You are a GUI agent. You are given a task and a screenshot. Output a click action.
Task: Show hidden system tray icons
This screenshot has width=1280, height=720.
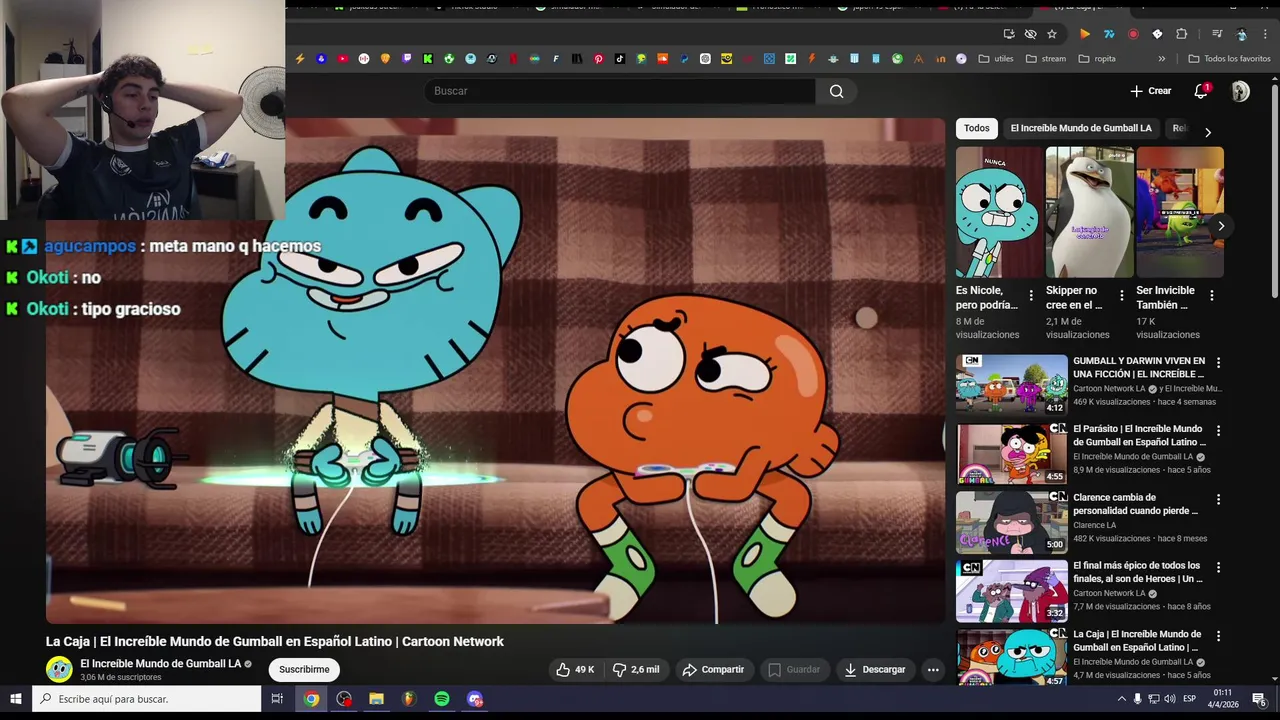coord(1121,699)
